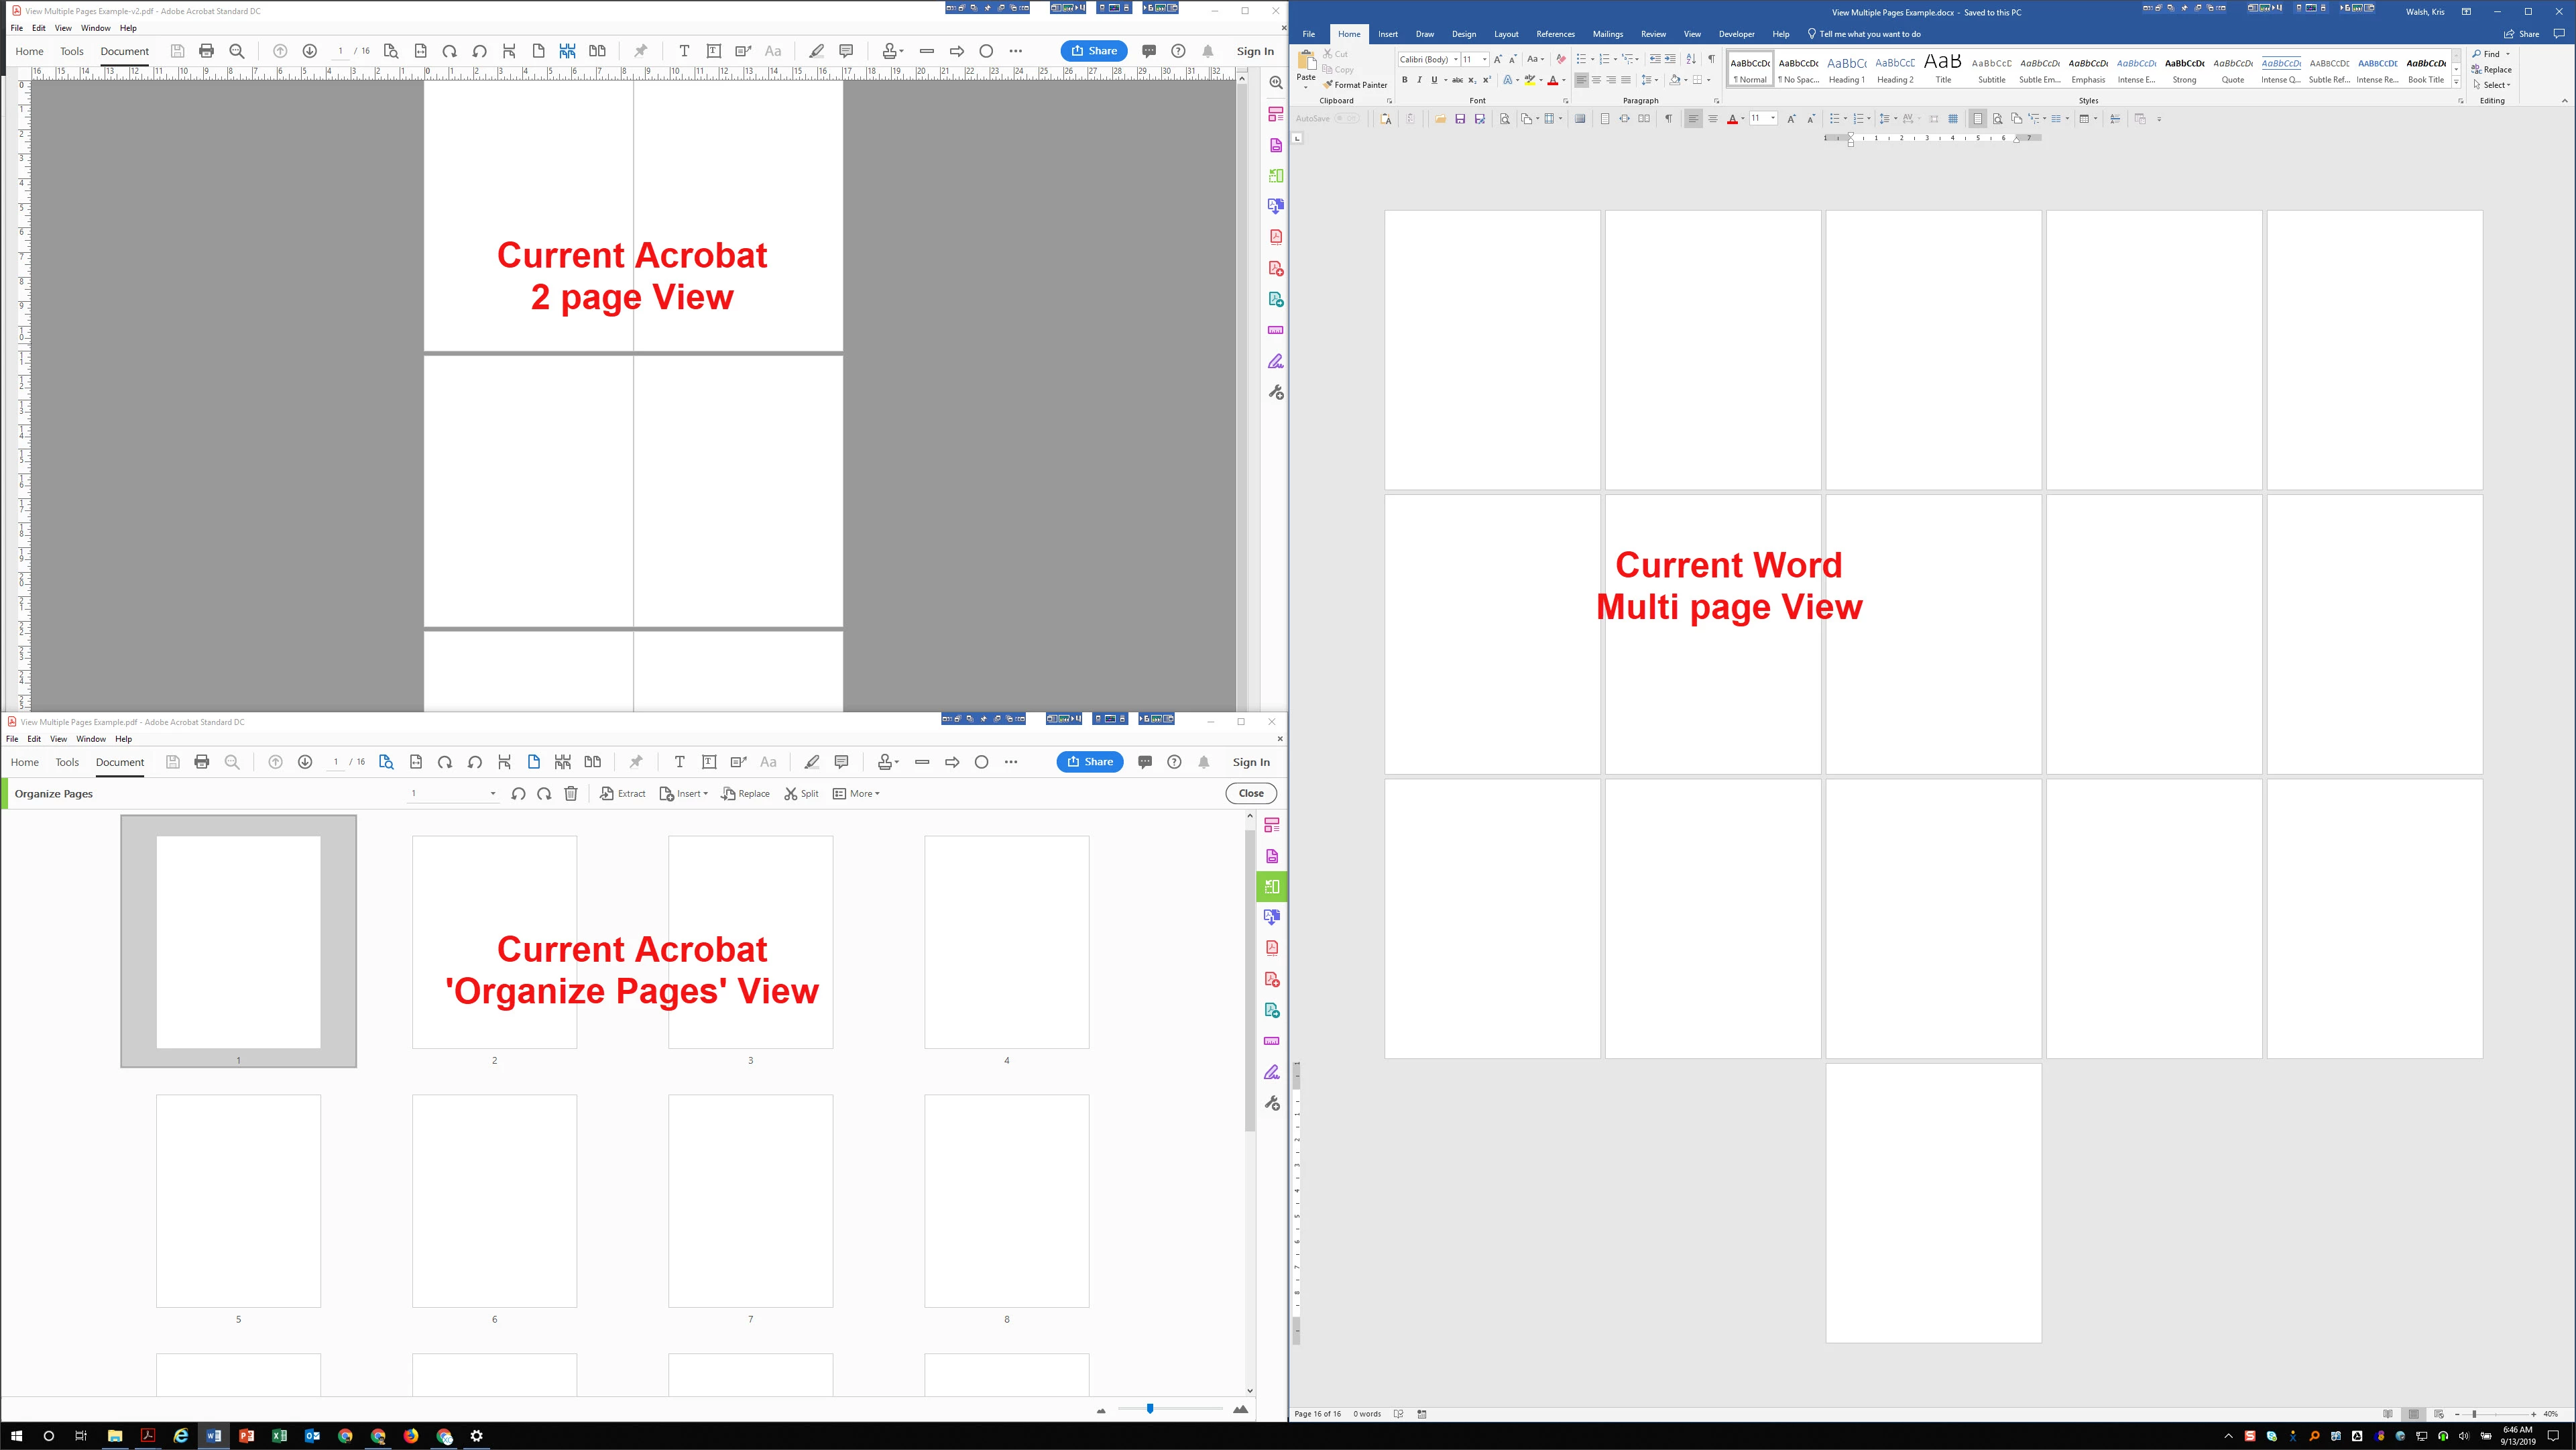The image size is (2576, 1450).
Task: Click Share button in top Acrobat window
Action: [1093, 51]
